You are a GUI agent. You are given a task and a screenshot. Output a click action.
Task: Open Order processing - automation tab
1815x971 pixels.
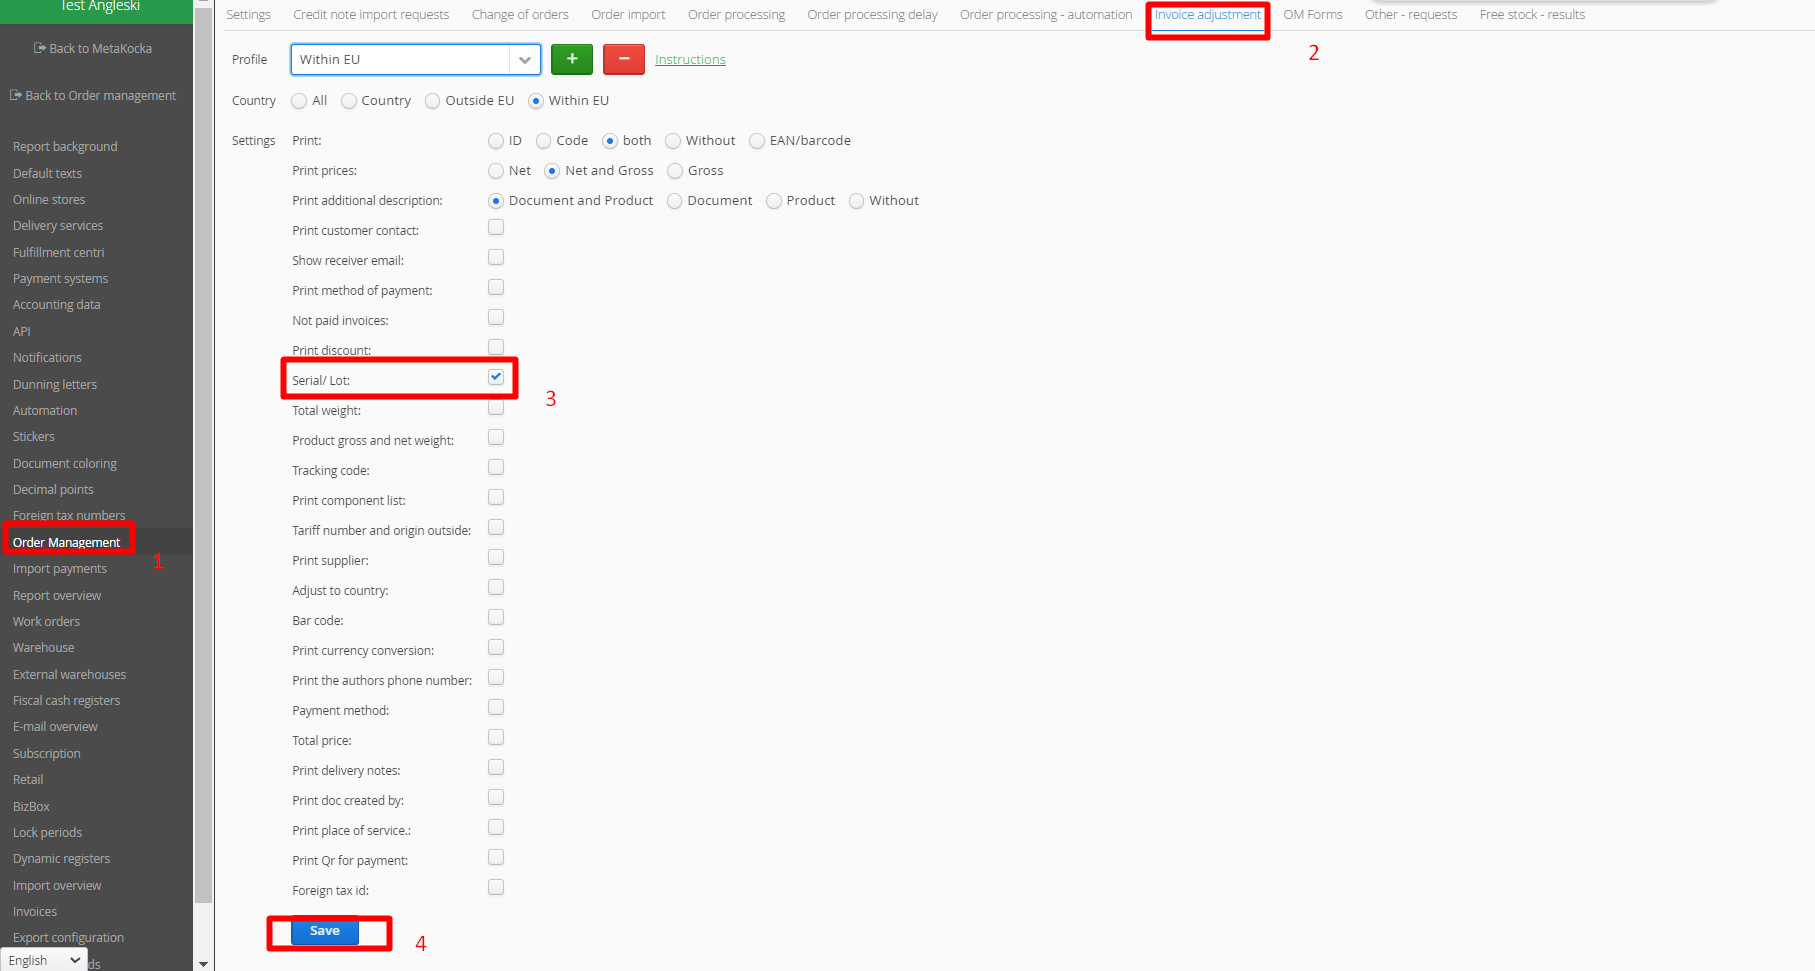1046,15
